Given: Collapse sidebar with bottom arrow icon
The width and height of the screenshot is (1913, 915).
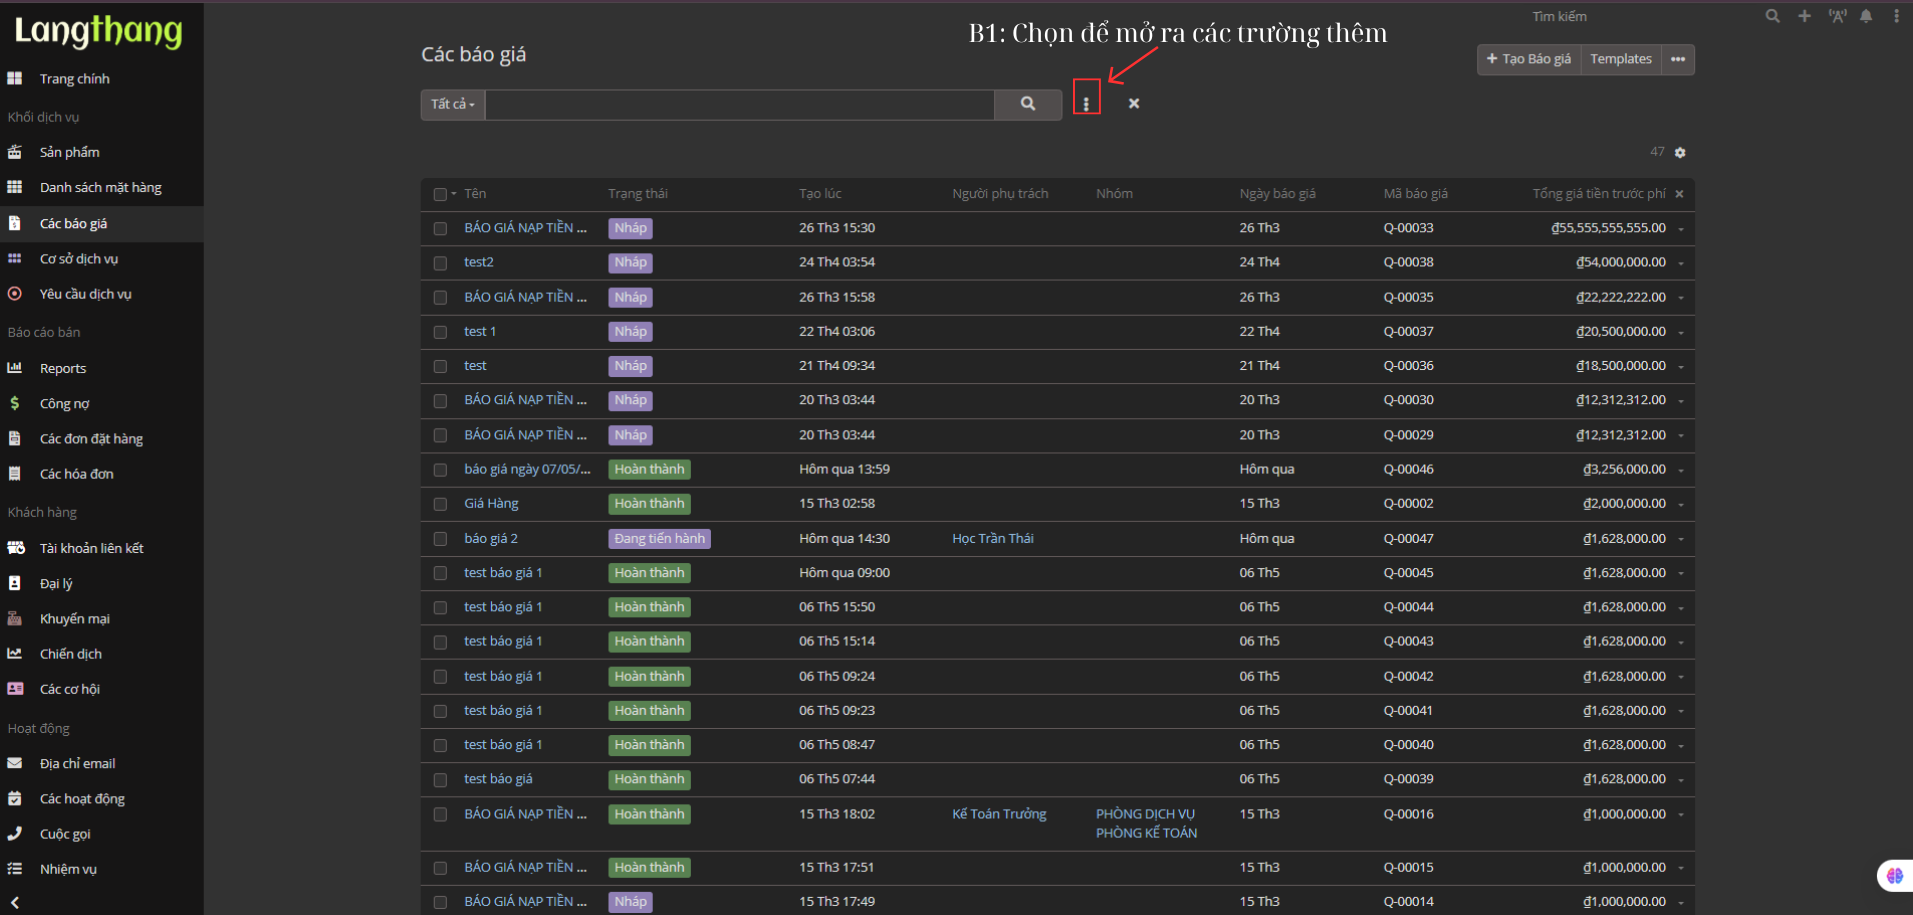Looking at the screenshot, I should pos(15,902).
